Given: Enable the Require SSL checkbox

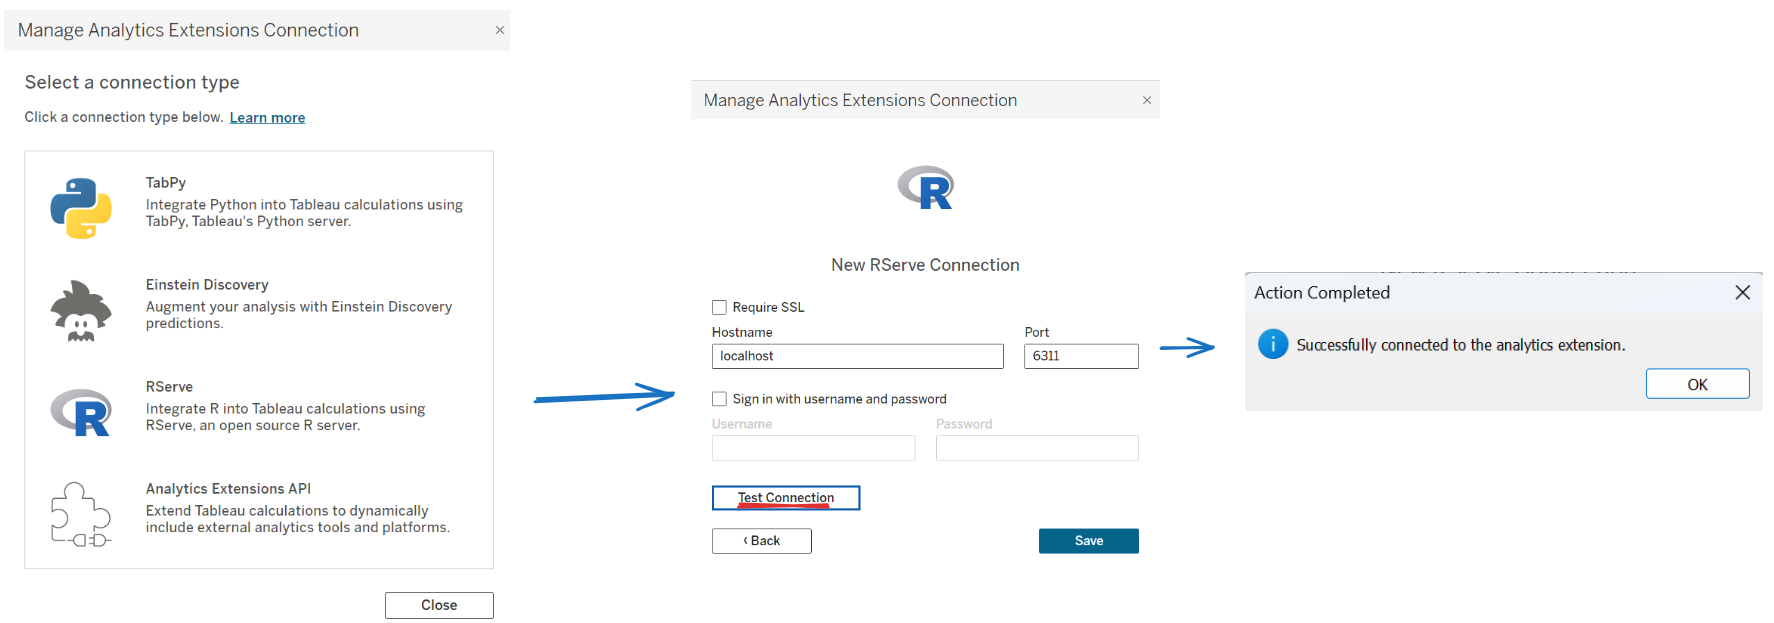Looking at the screenshot, I should tap(719, 307).
